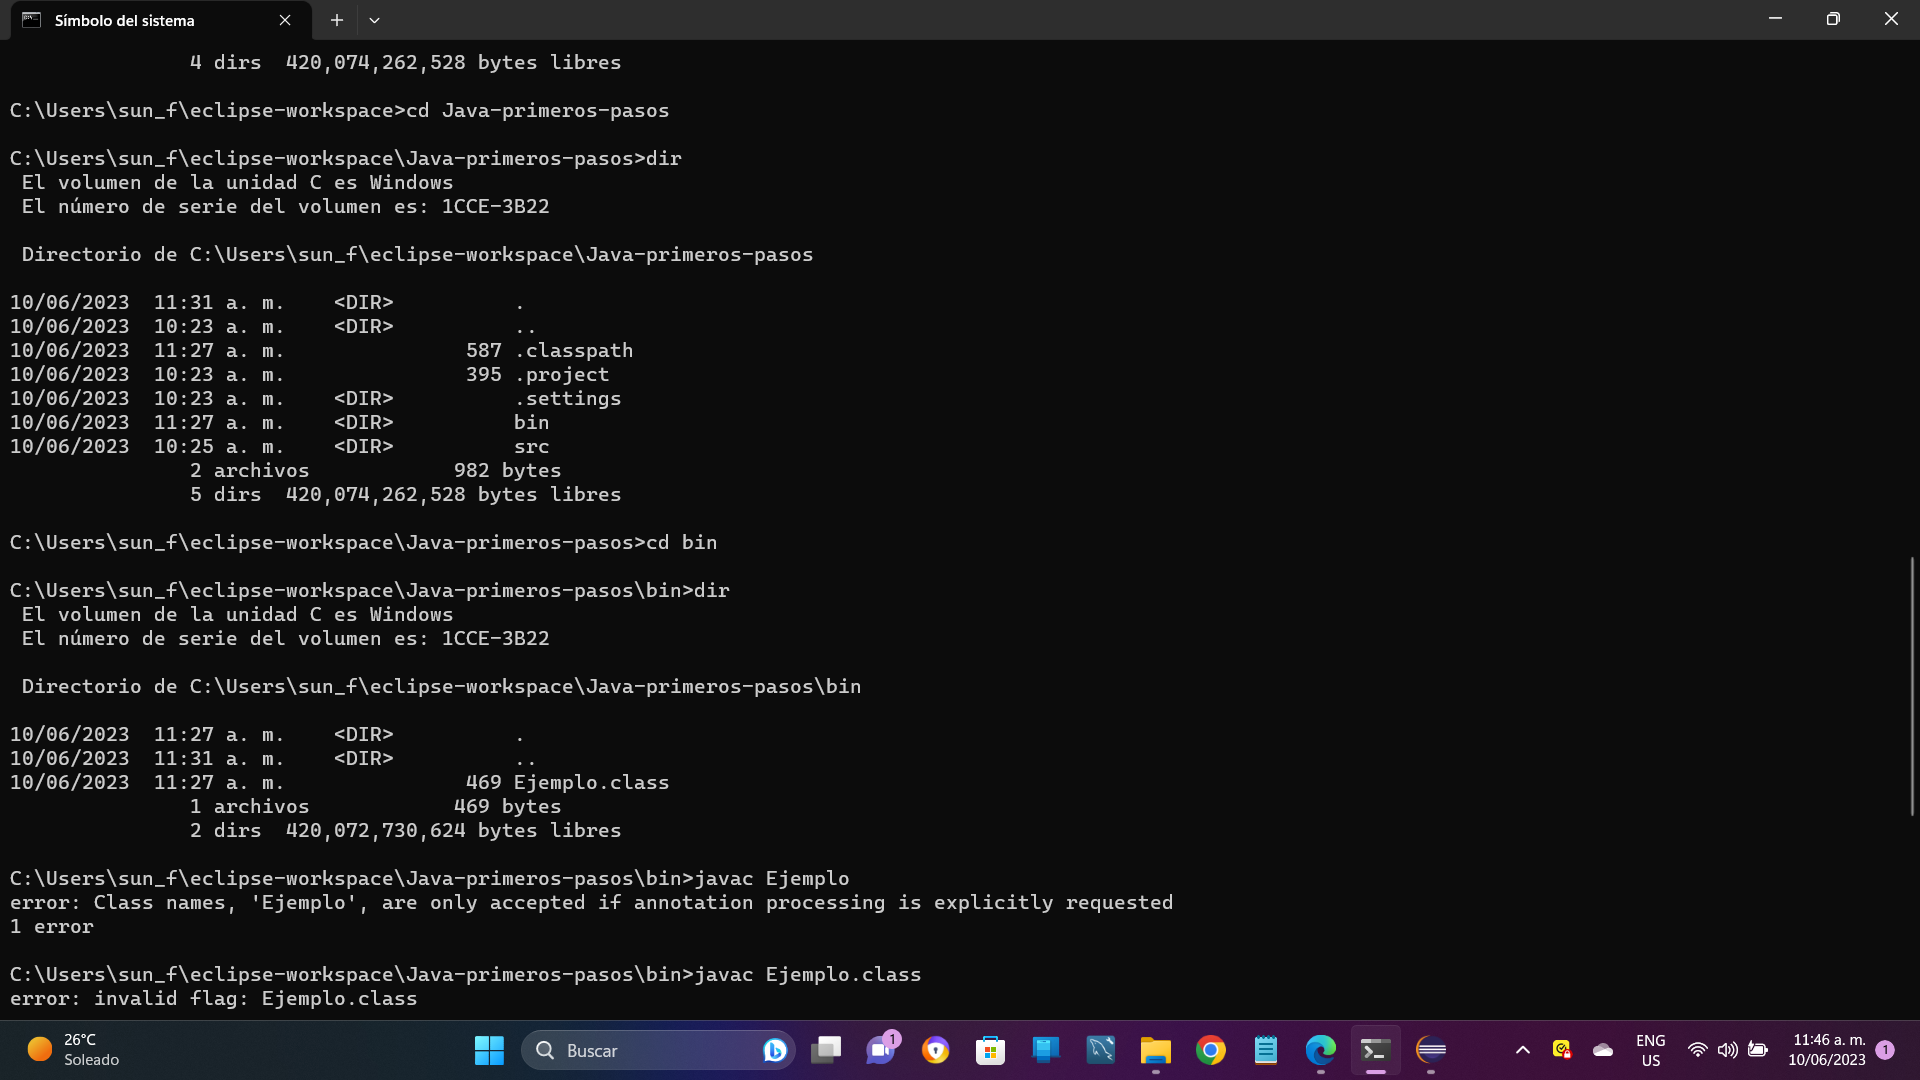
Task: Open File Explorer from the taskbar
Action: tap(1156, 1050)
